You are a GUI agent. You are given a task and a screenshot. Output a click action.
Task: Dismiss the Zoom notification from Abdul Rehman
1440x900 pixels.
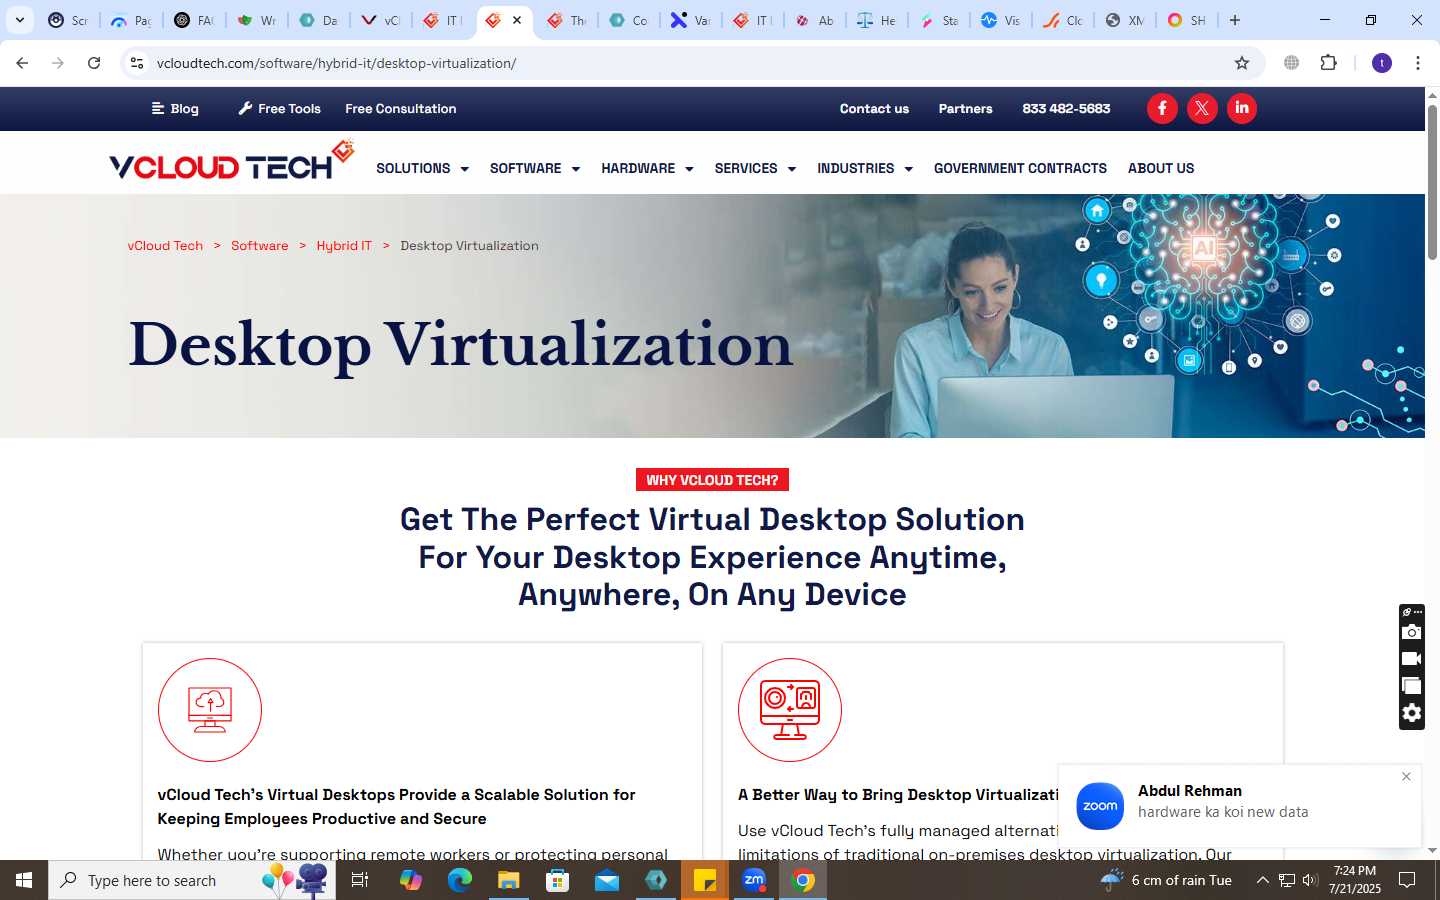point(1406,777)
